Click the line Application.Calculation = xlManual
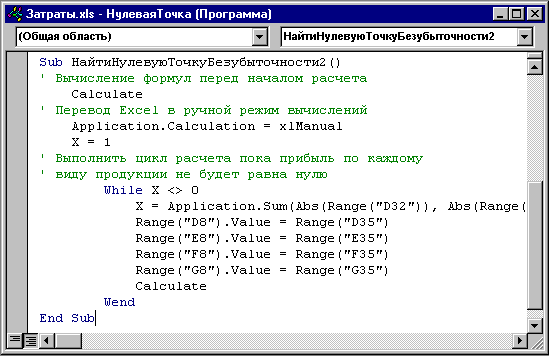 coord(207,126)
